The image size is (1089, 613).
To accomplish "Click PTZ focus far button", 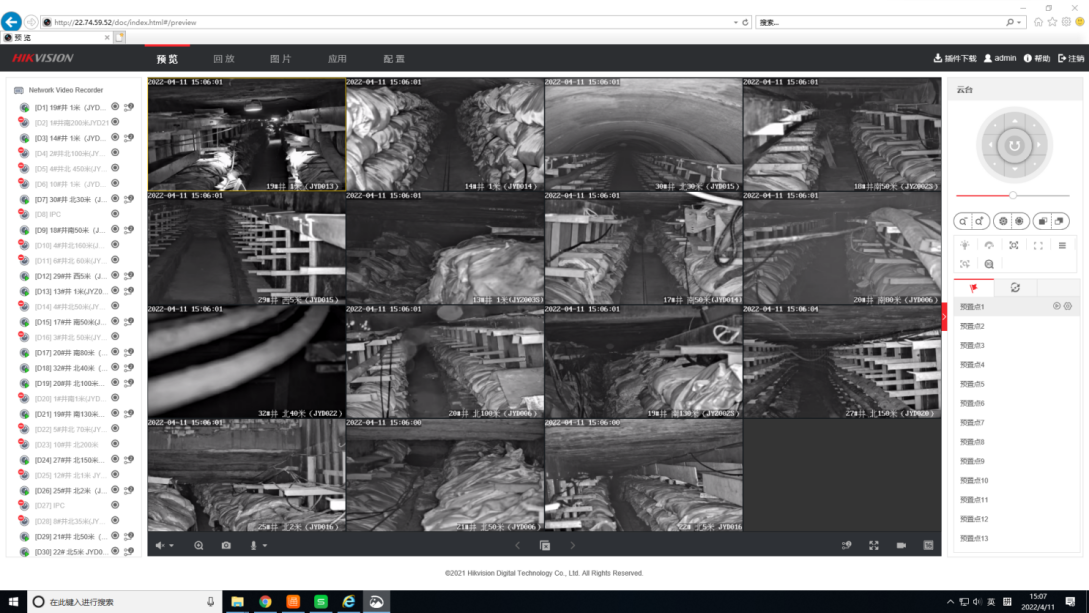I will 1020,221.
